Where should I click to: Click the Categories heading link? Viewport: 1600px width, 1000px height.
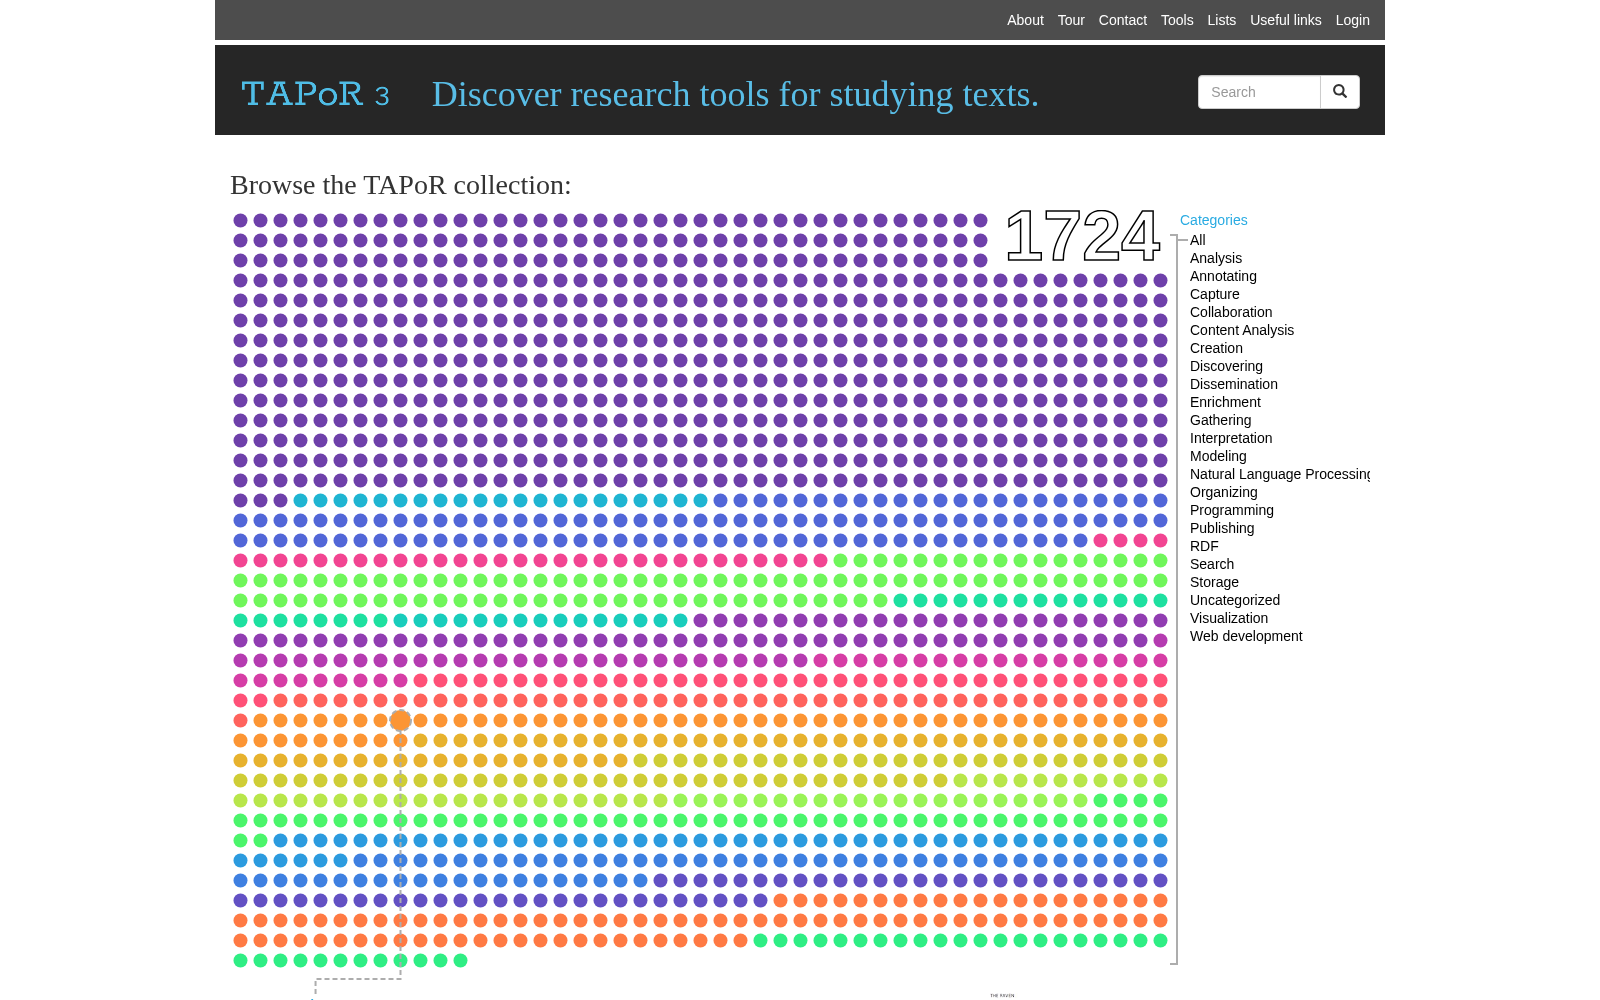click(x=1213, y=220)
